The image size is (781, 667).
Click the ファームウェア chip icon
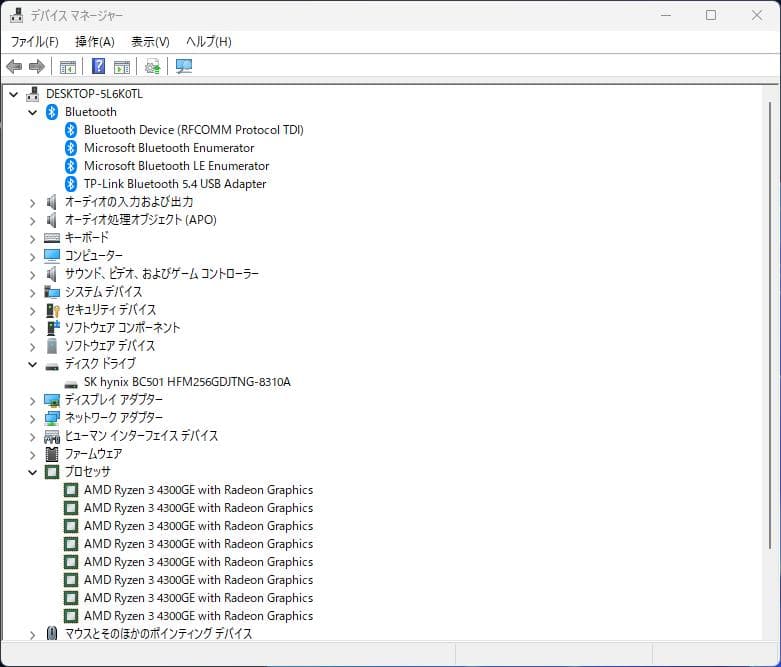[52, 454]
